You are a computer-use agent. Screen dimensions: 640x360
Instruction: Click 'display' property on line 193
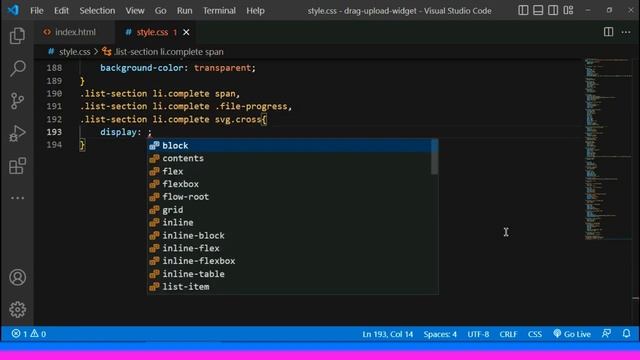point(118,132)
